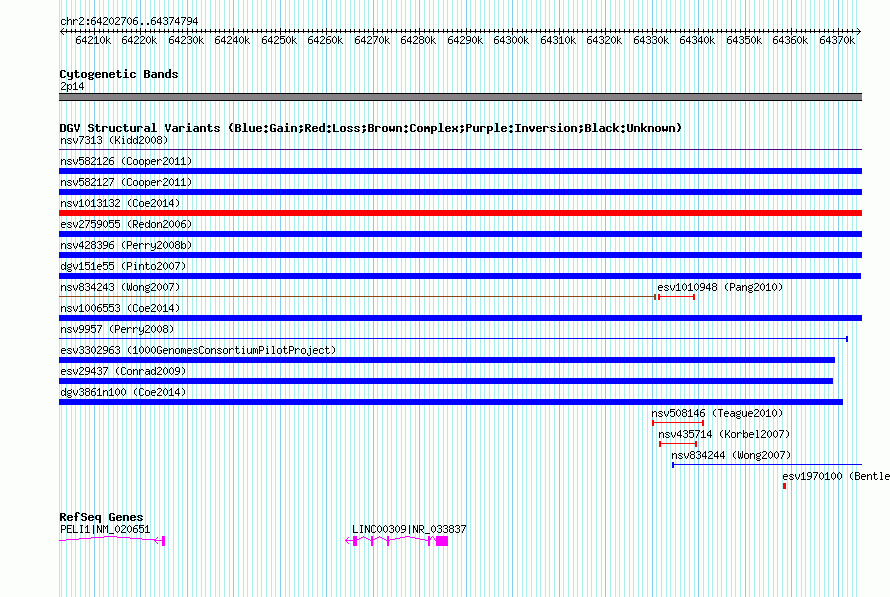Click the chr2:64202706..64374794 region label
Screen dimensions: 890x597
click(129, 21)
